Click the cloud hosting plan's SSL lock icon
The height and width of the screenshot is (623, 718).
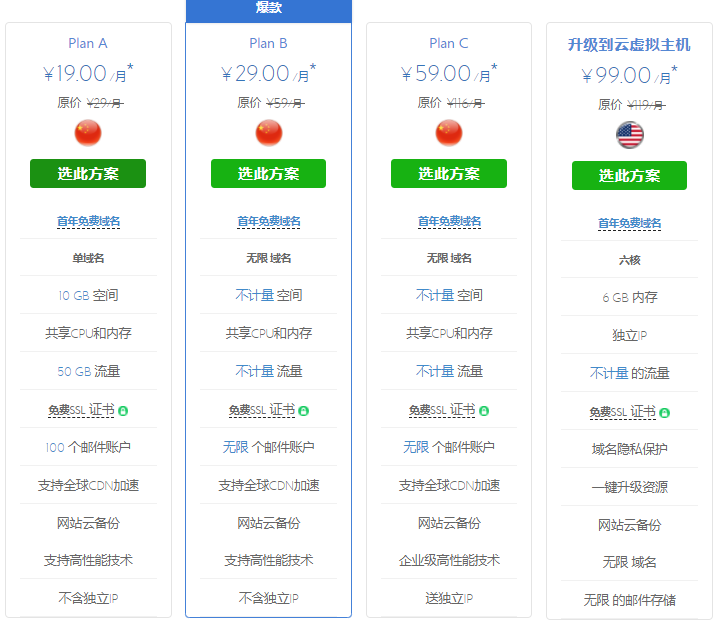pos(664,412)
